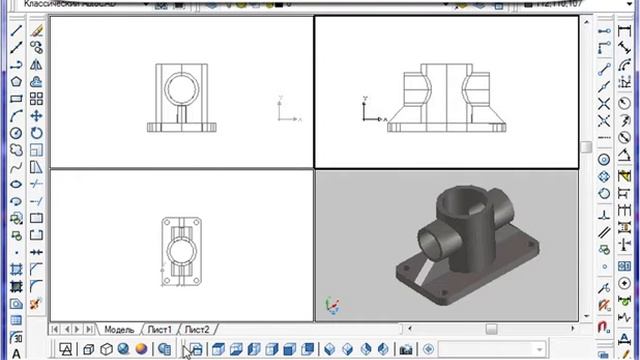Select the Trim modify tool
The width and height of the screenshot is (640, 360).
tap(36, 184)
